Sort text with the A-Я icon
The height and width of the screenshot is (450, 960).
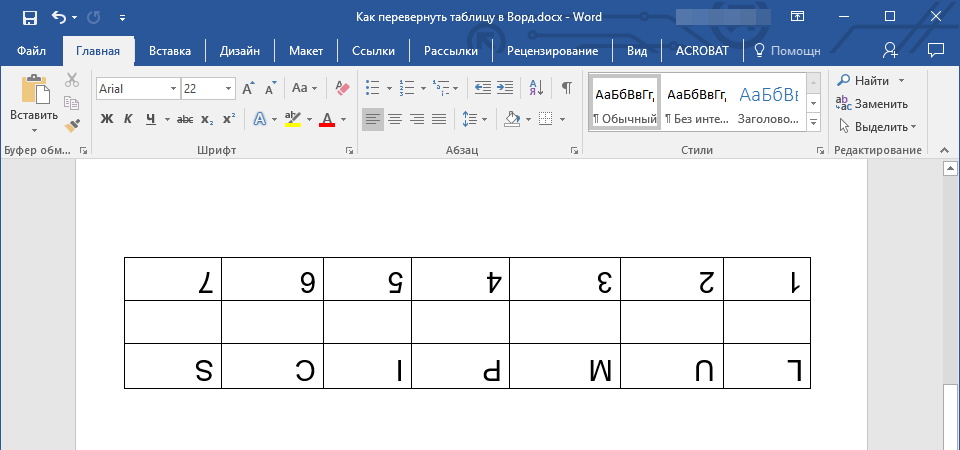[x=536, y=88]
